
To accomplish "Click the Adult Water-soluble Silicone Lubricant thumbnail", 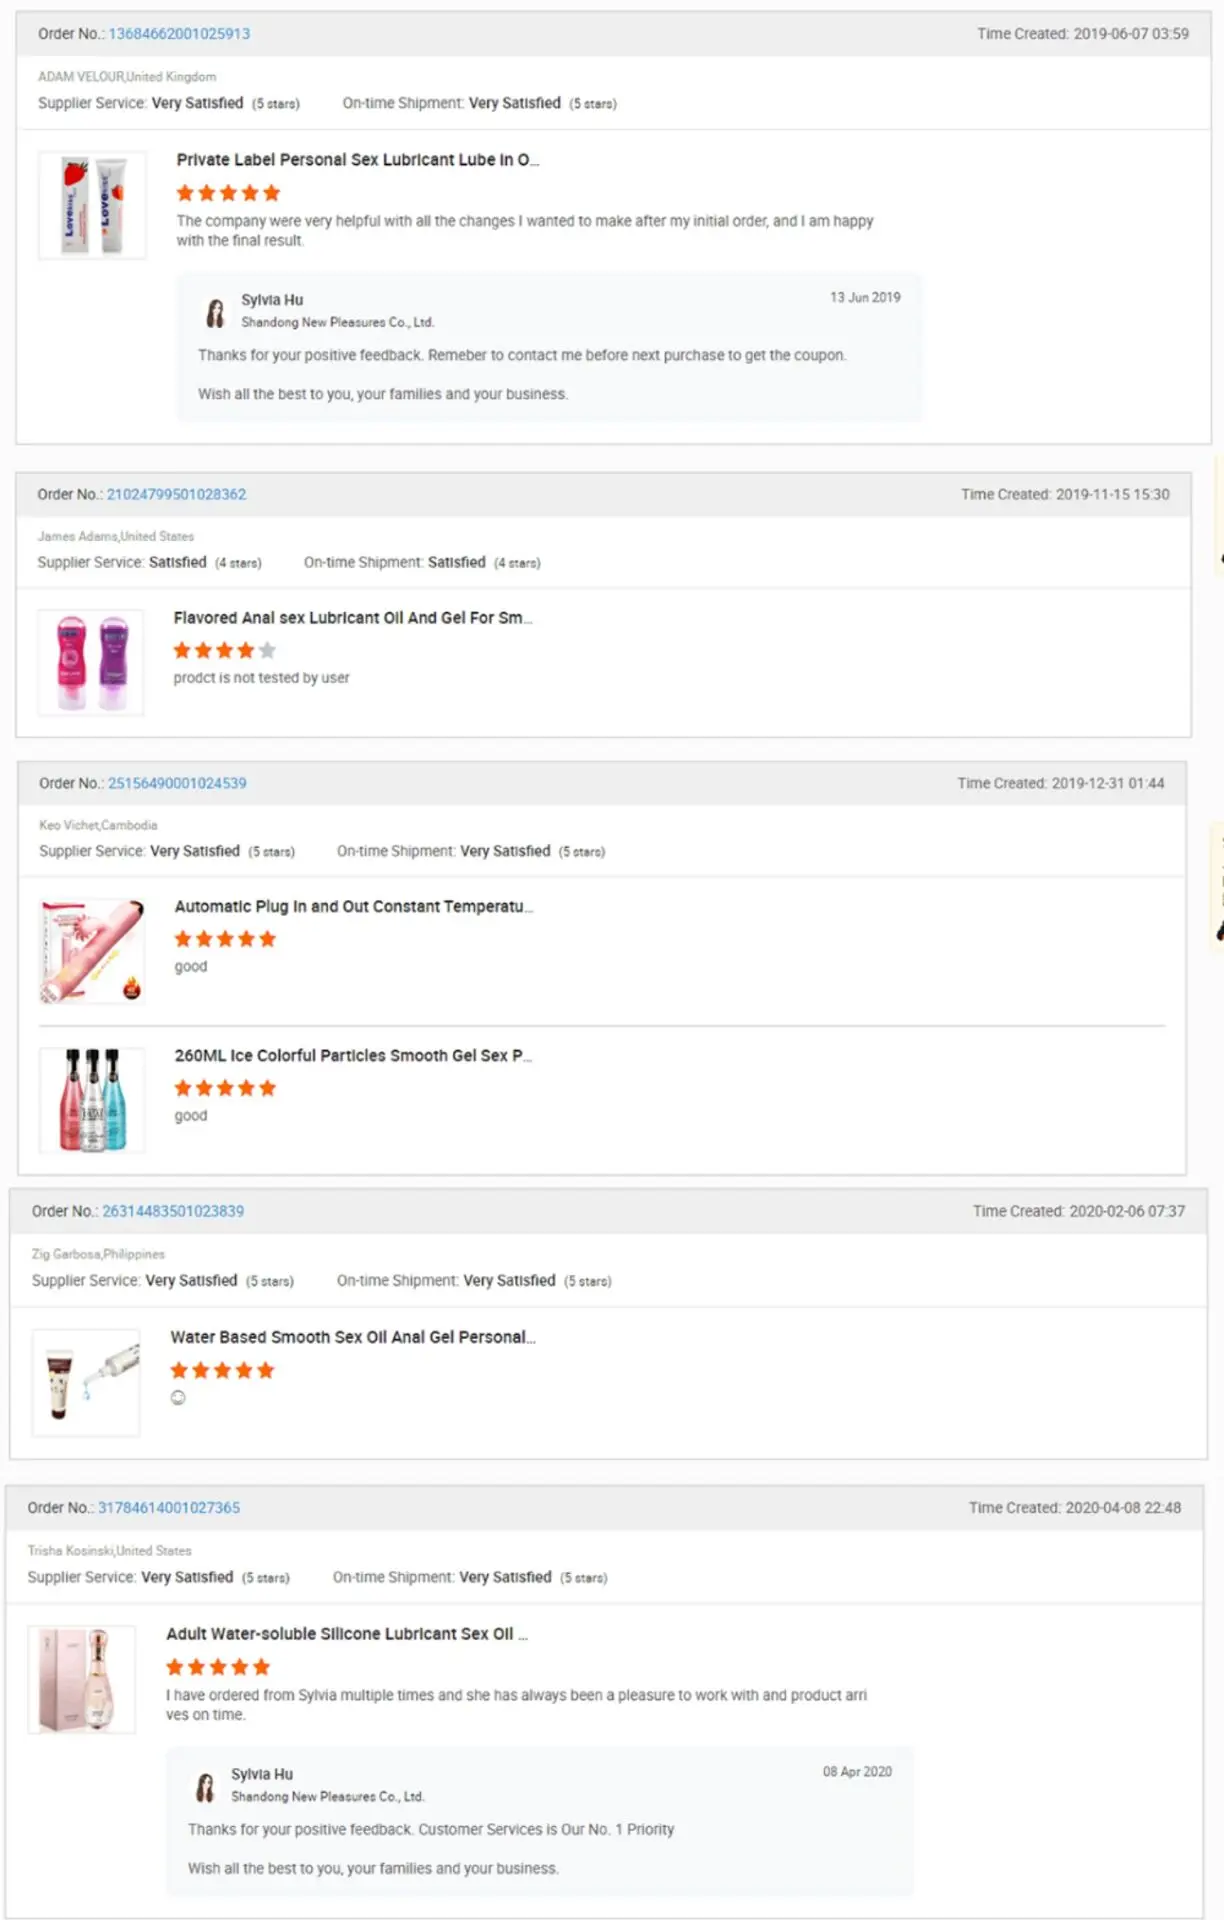I will point(82,1680).
